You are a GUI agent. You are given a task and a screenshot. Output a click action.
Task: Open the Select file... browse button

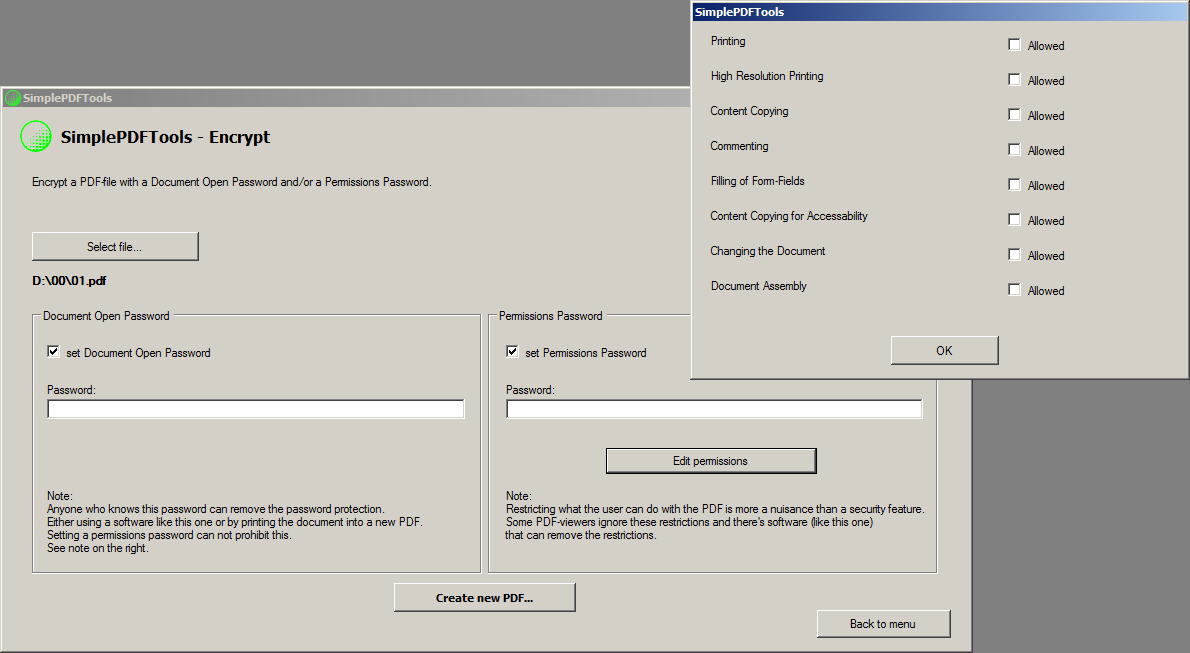click(115, 247)
